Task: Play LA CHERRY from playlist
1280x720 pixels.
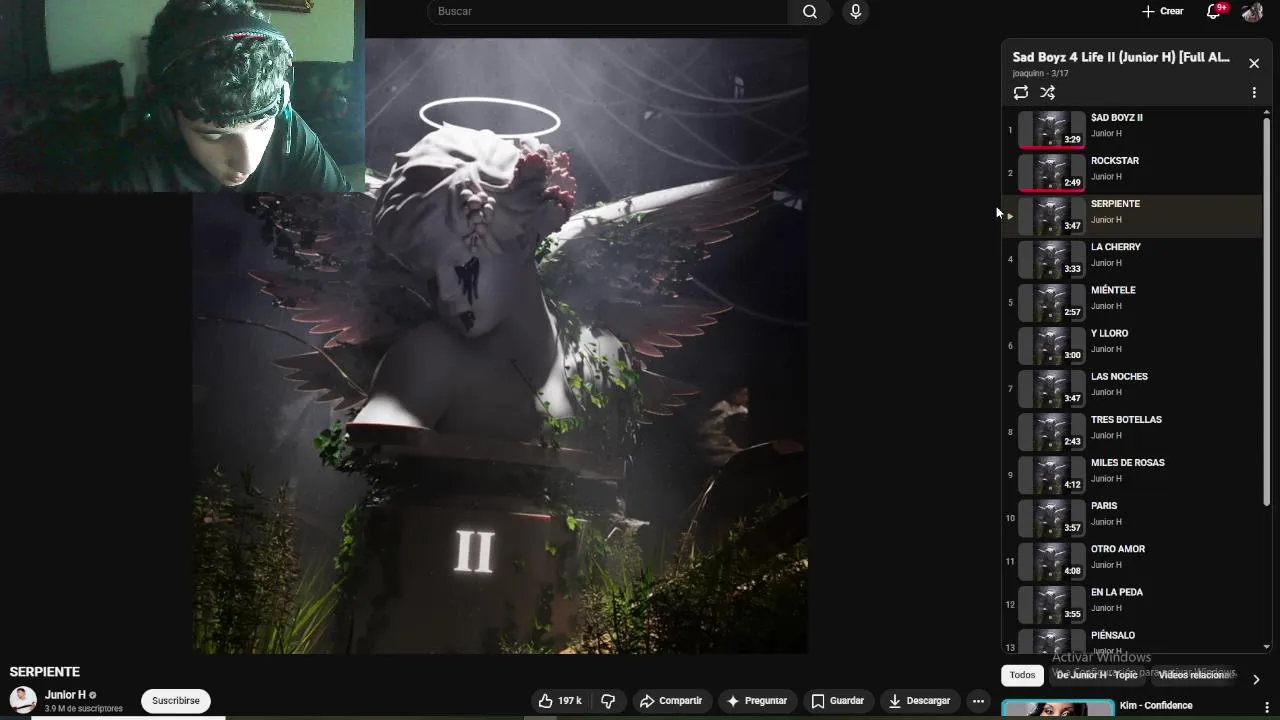Action: pyautogui.click(x=1133, y=259)
